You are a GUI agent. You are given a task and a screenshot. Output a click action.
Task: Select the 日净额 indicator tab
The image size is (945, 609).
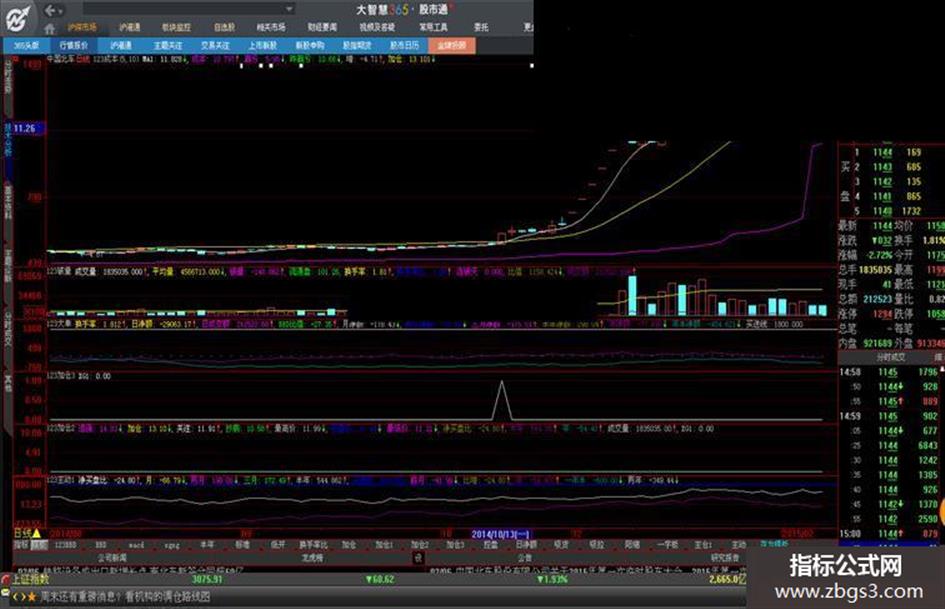[526, 544]
